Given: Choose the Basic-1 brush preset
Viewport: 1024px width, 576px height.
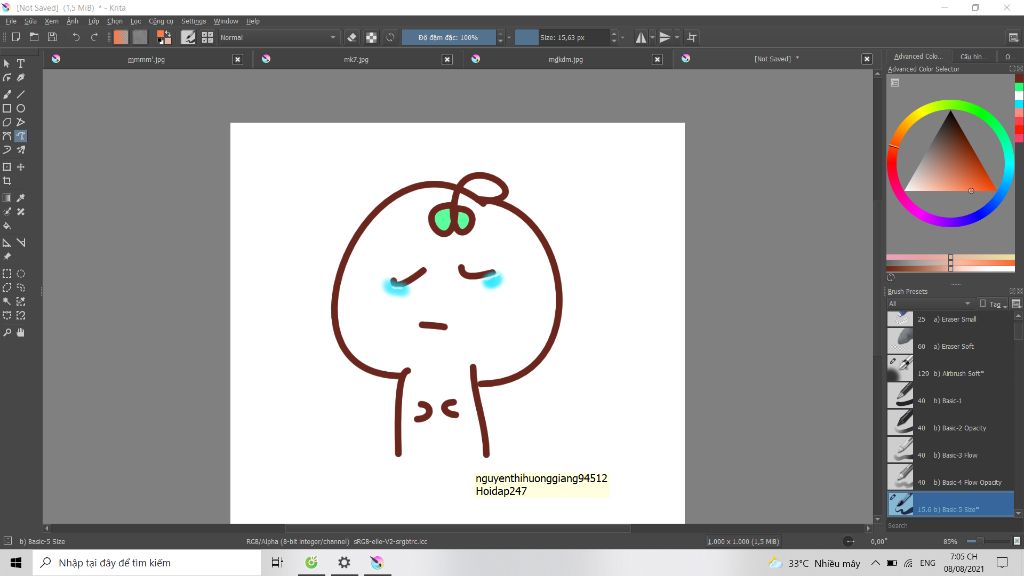Looking at the screenshot, I should [x=950, y=400].
